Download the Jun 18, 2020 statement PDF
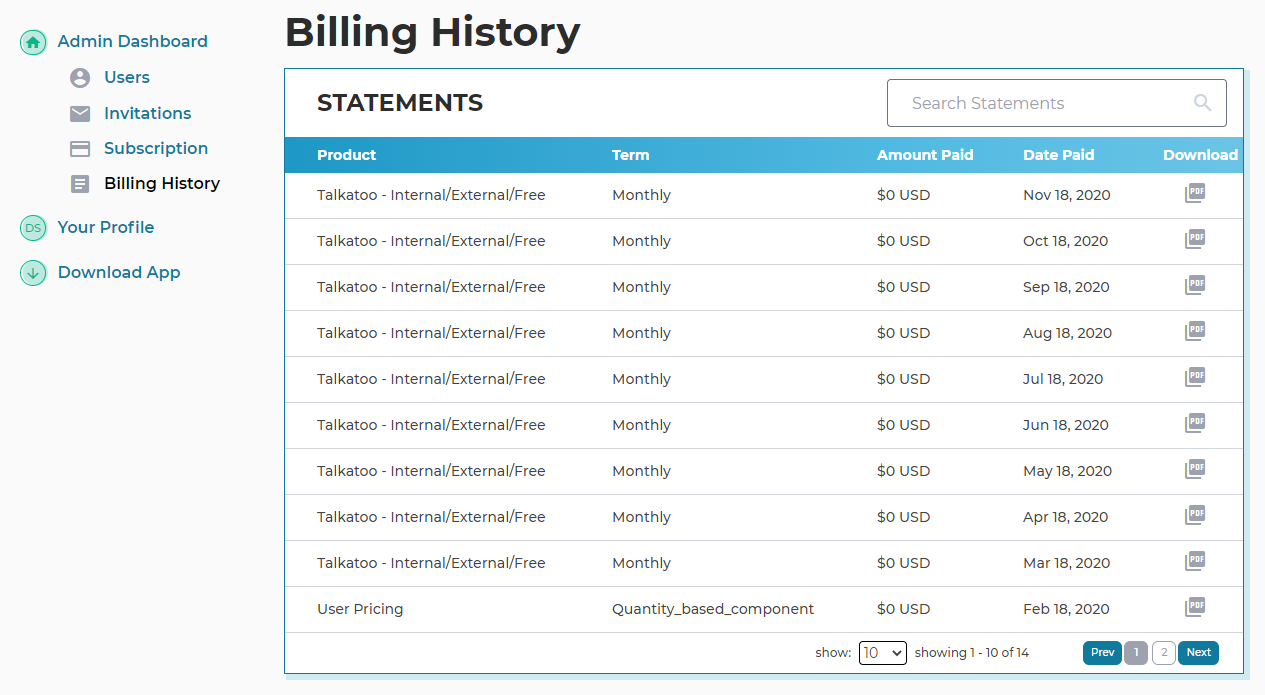The height and width of the screenshot is (695, 1265). (1195, 424)
